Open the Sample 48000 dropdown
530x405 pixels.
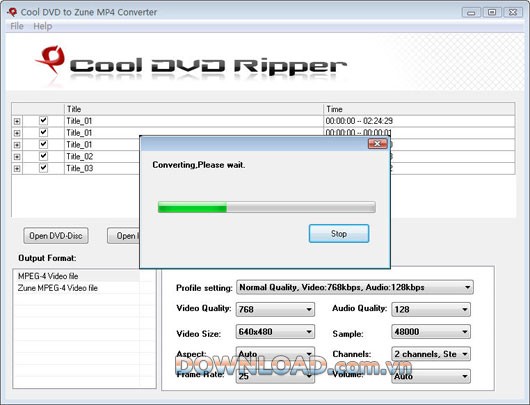pyautogui.click(x=431, y=332)
